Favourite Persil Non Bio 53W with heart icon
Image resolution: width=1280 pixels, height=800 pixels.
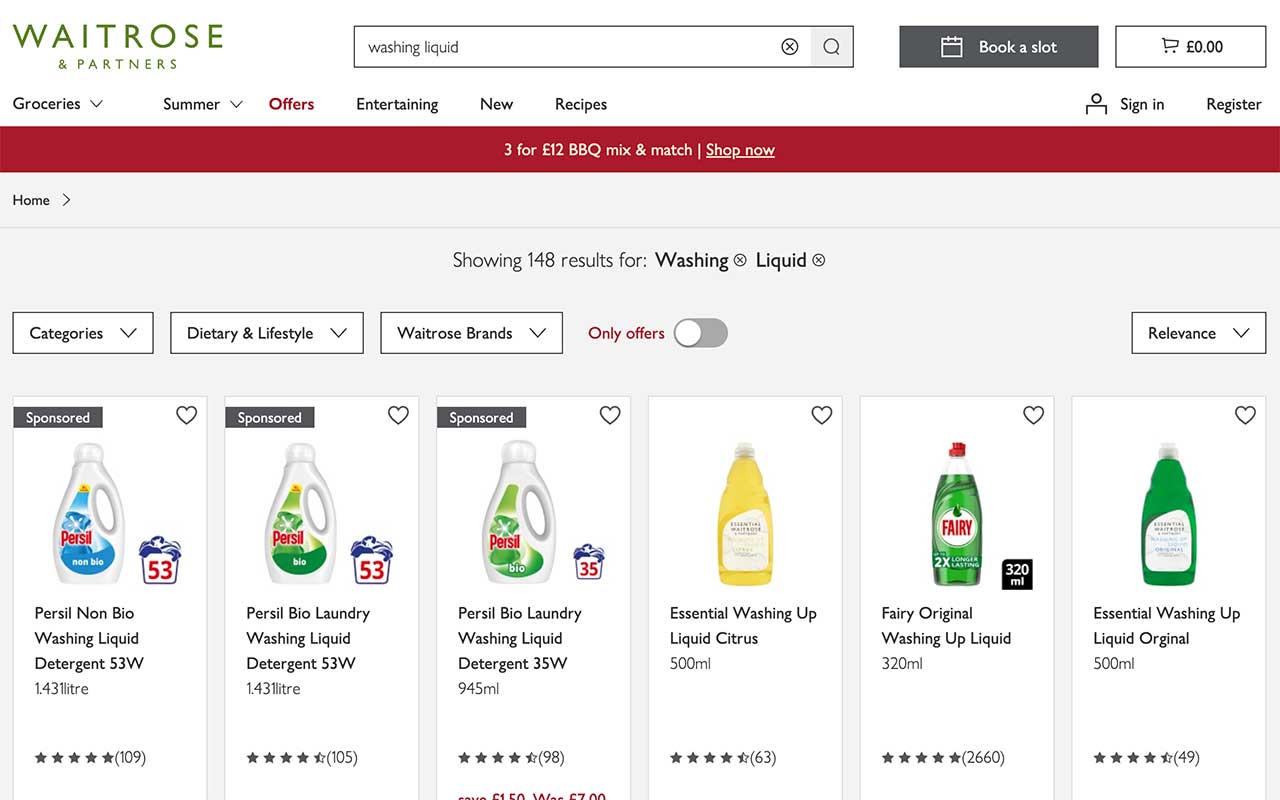[187, 415]
